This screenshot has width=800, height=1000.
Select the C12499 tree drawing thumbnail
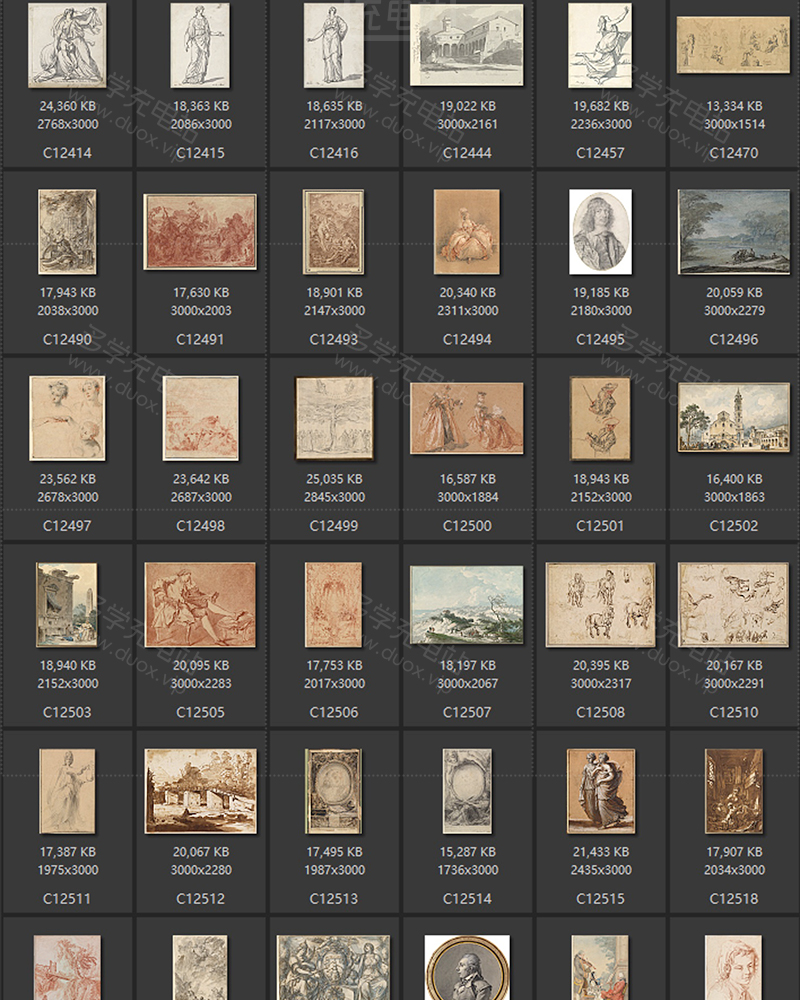[334, 418]
